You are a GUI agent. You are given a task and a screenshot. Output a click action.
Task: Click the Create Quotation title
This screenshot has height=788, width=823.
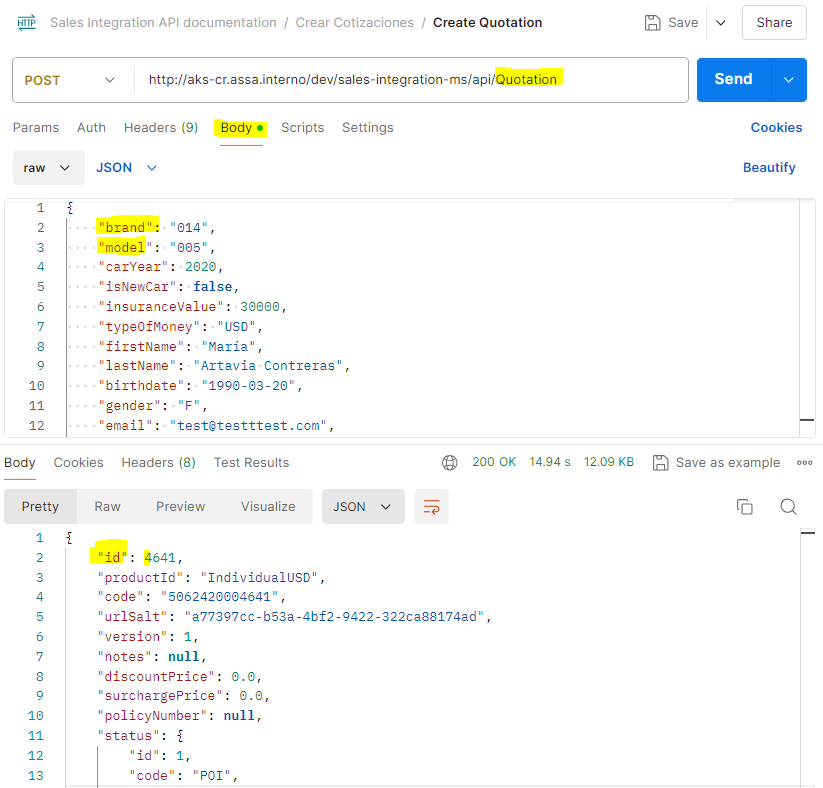(x=487, y=23)
